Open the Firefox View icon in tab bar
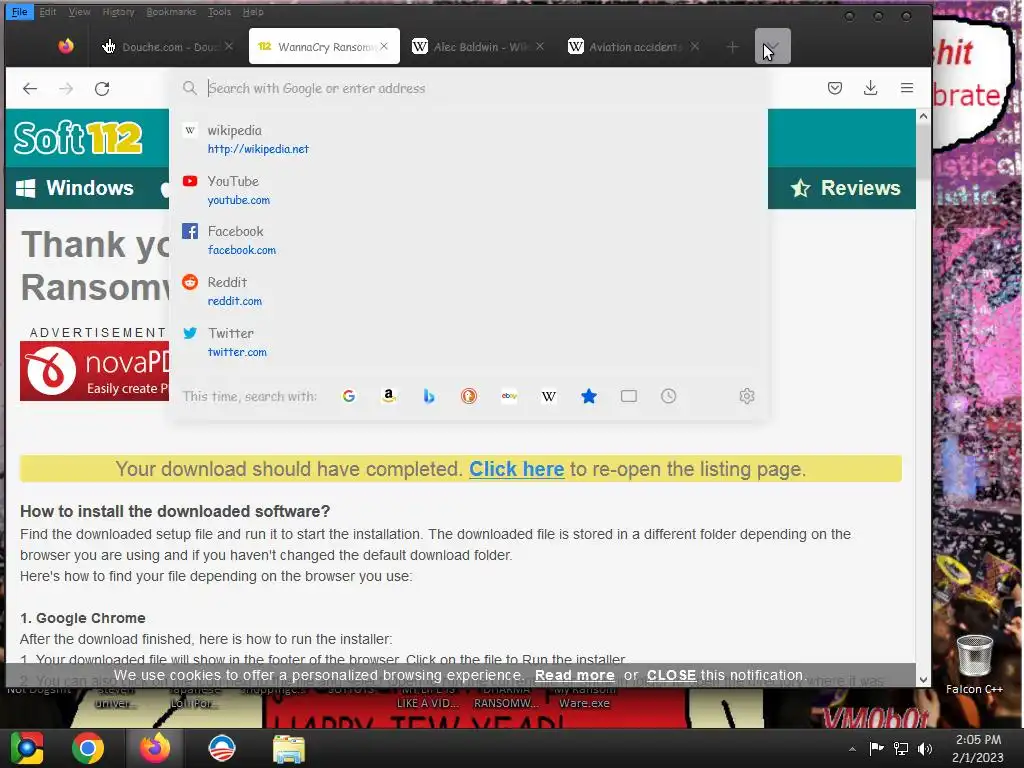 click(65, 46)
